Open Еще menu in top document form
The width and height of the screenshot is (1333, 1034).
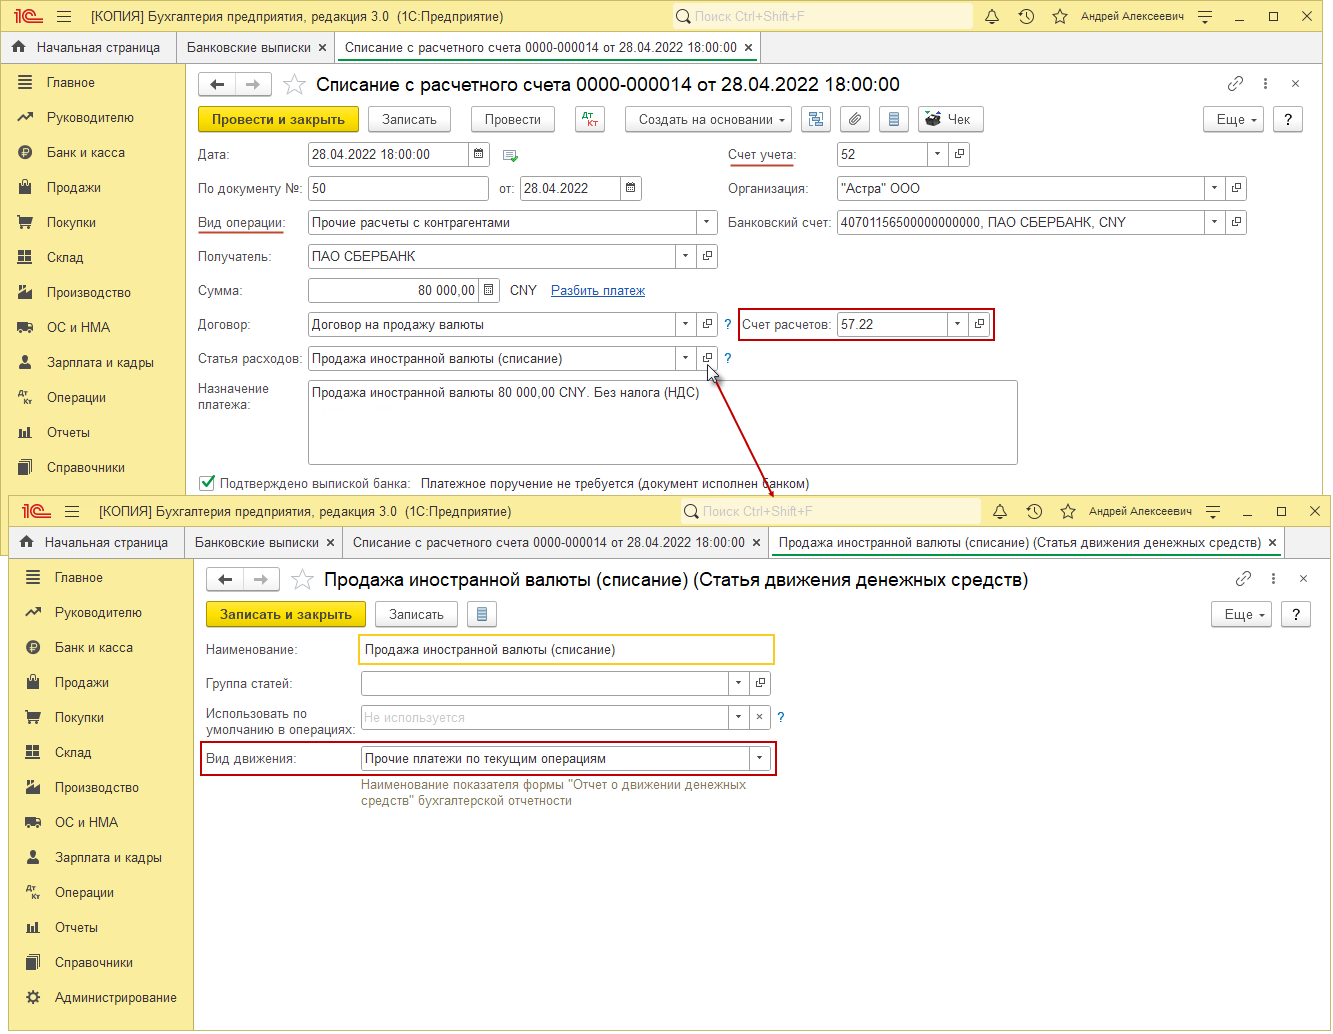[1233, 119]
